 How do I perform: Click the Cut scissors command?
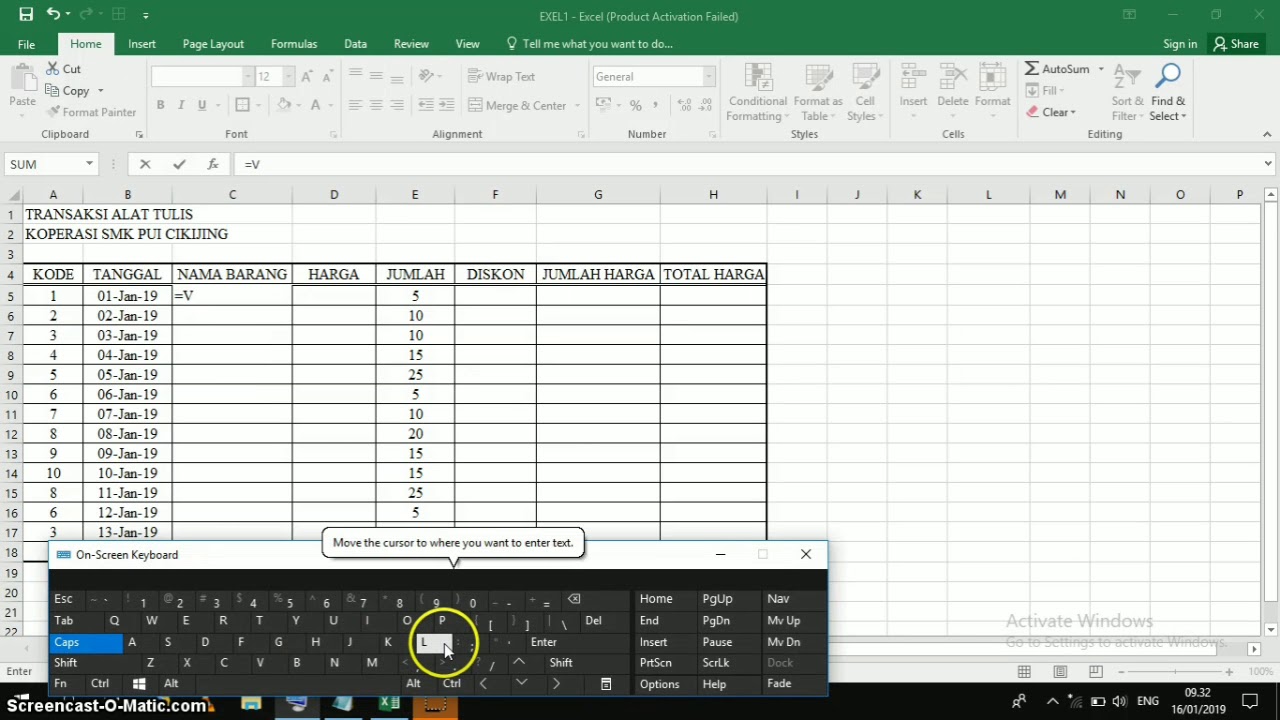pyautogui.click(x=63, y=69)
